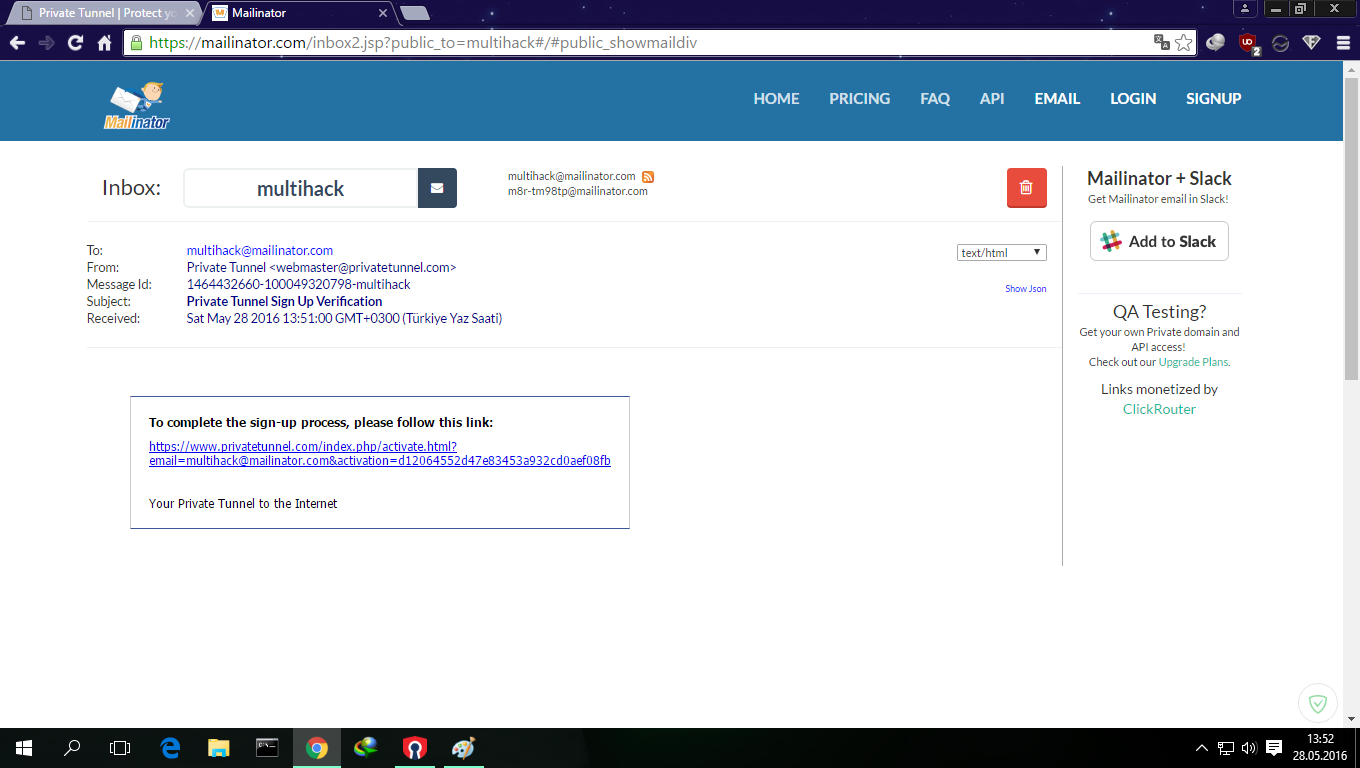Open PRICING in the site navigation

point(860,99)
